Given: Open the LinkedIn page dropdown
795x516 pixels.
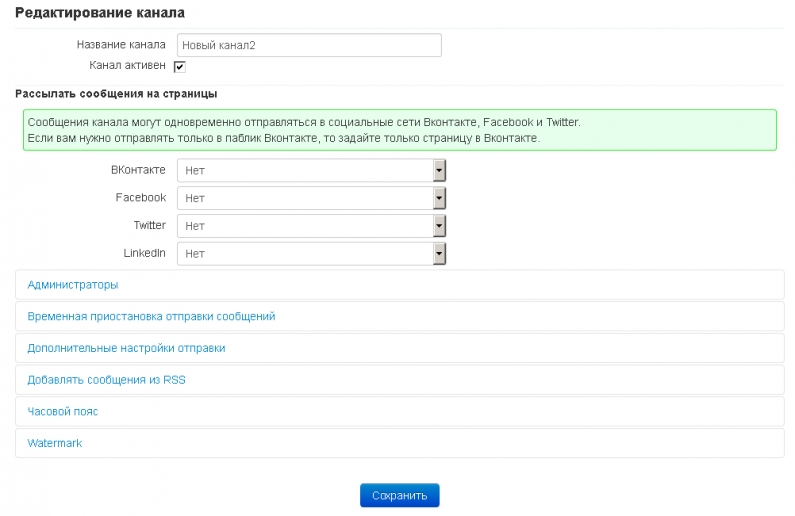Looking at the screenshot, I should (x=311, y=253).
